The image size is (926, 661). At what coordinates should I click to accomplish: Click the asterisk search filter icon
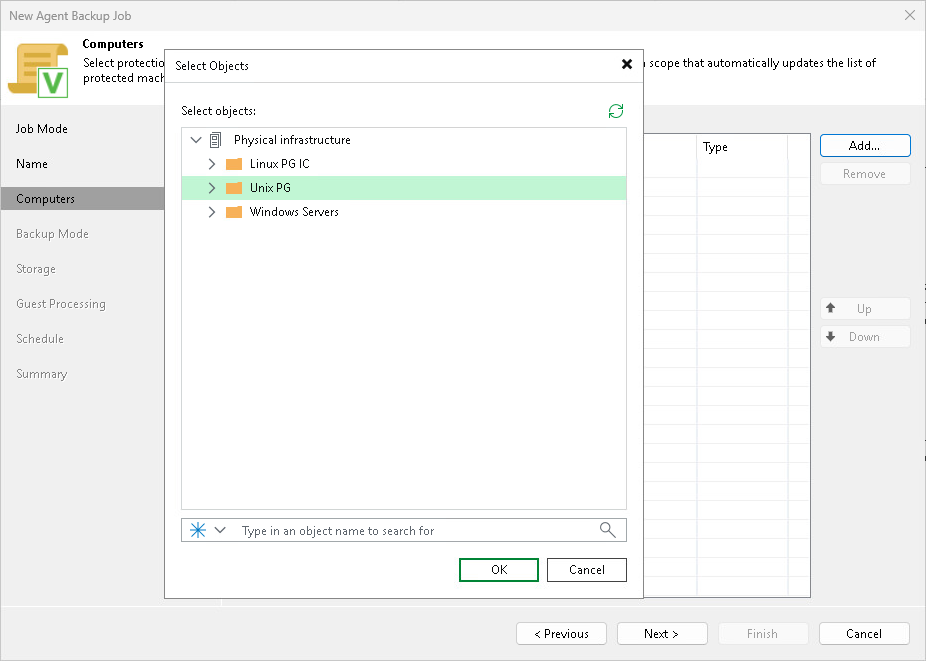198,530
